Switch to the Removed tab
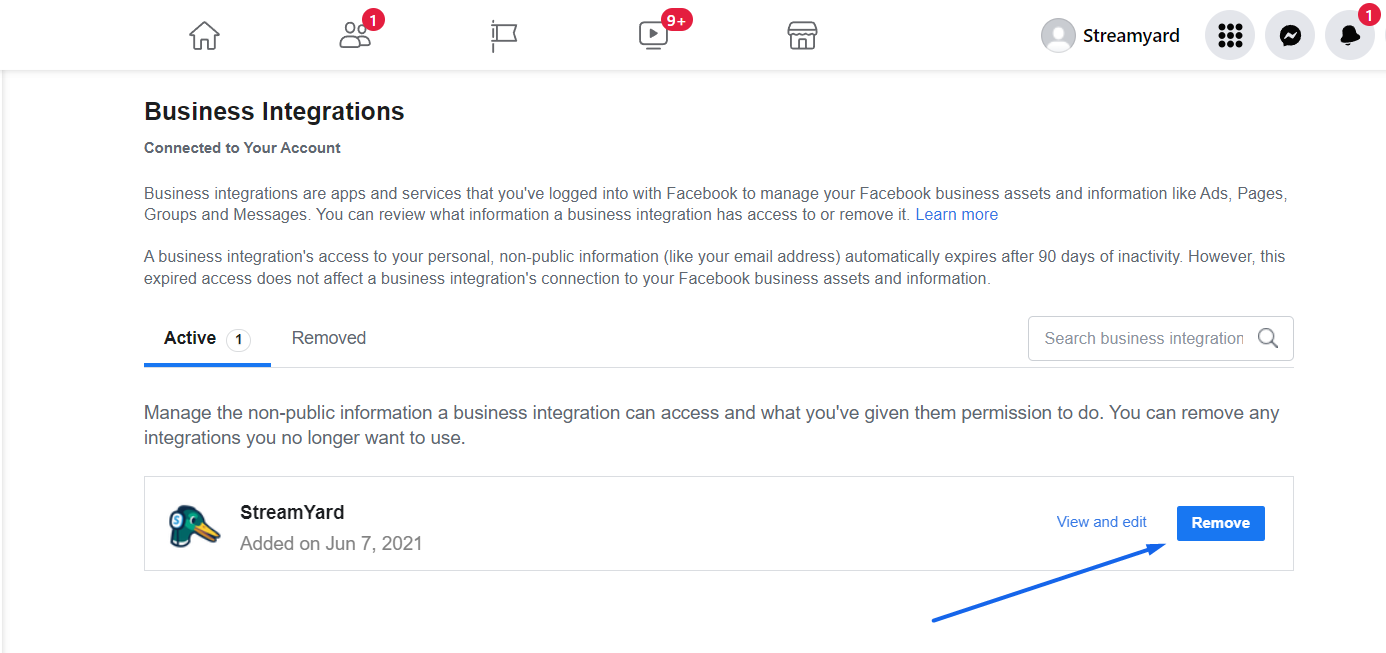 click(x=329, y=338)
